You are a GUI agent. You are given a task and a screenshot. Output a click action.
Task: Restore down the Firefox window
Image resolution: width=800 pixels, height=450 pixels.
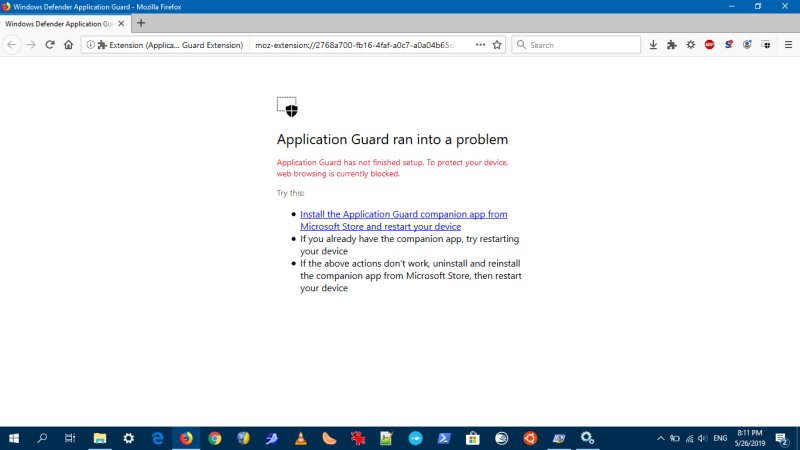(758, 7)
